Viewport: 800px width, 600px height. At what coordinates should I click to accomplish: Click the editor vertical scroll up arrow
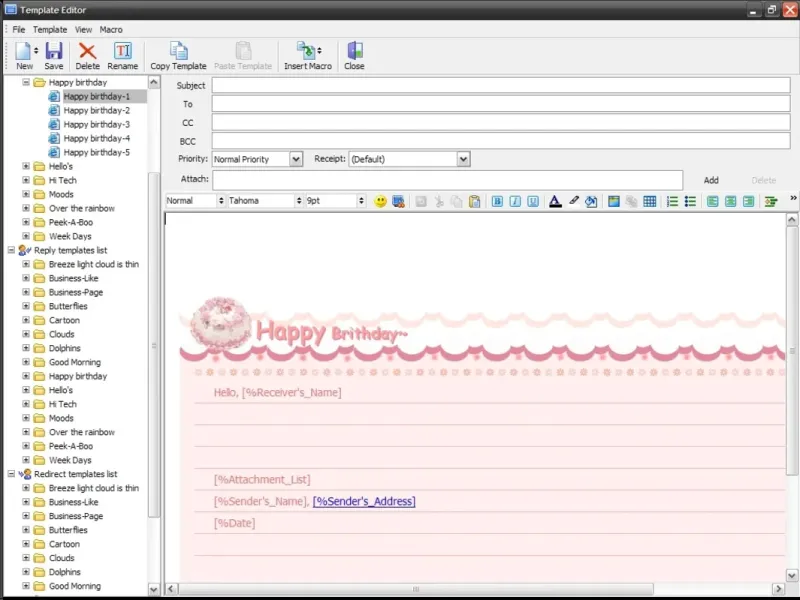(x=792, y=220)
